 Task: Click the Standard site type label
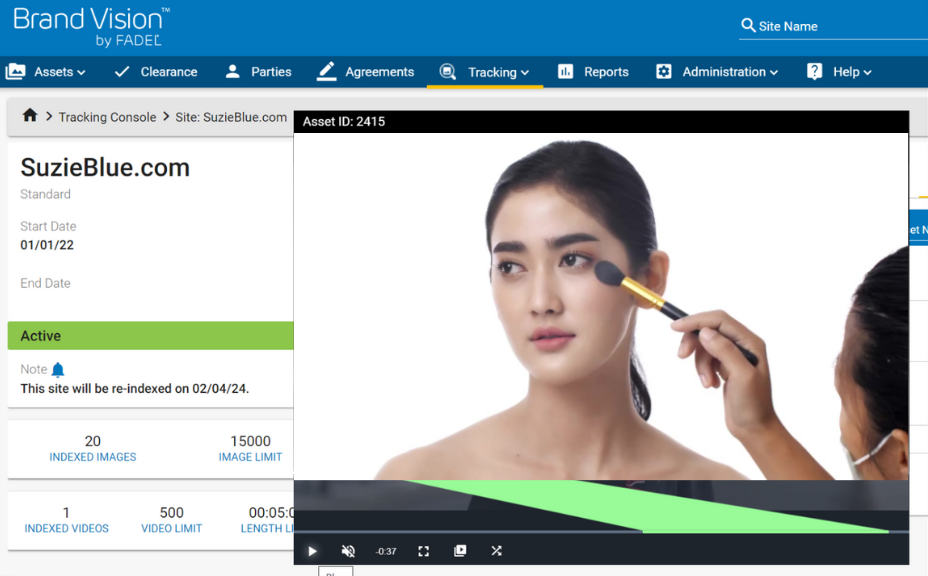[x=45, y=194]
